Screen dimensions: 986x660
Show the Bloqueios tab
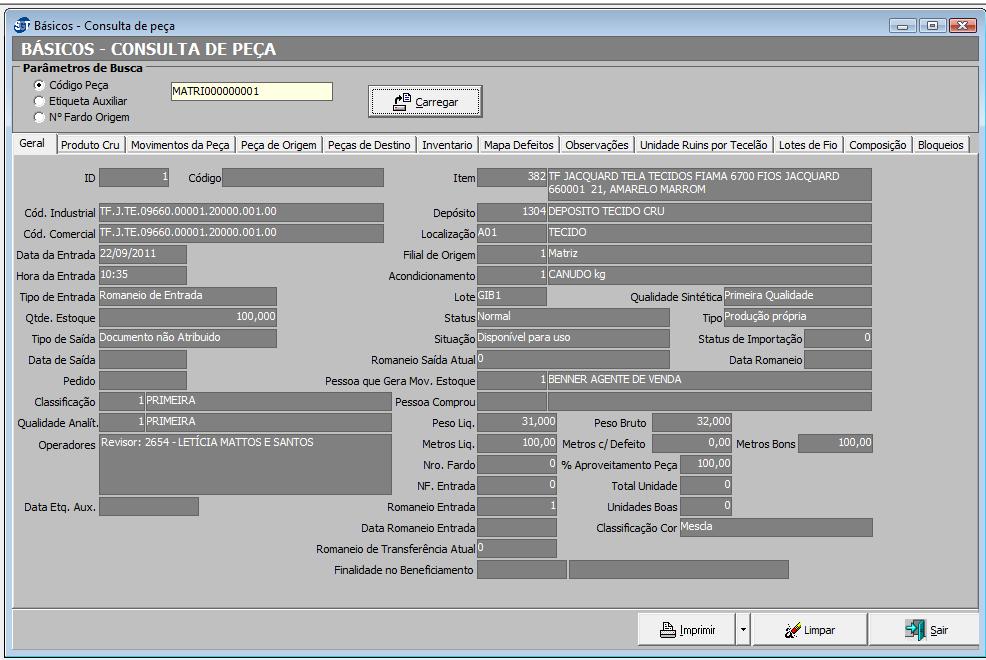pos(940,145)
